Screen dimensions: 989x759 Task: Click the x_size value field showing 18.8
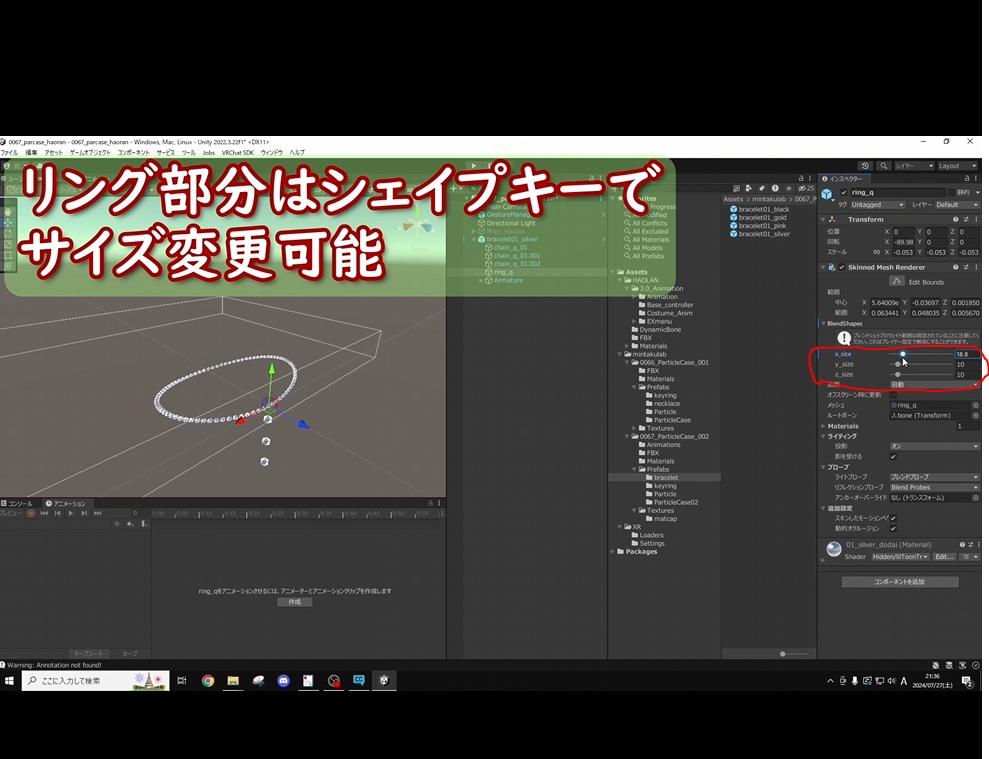point(967,355)
